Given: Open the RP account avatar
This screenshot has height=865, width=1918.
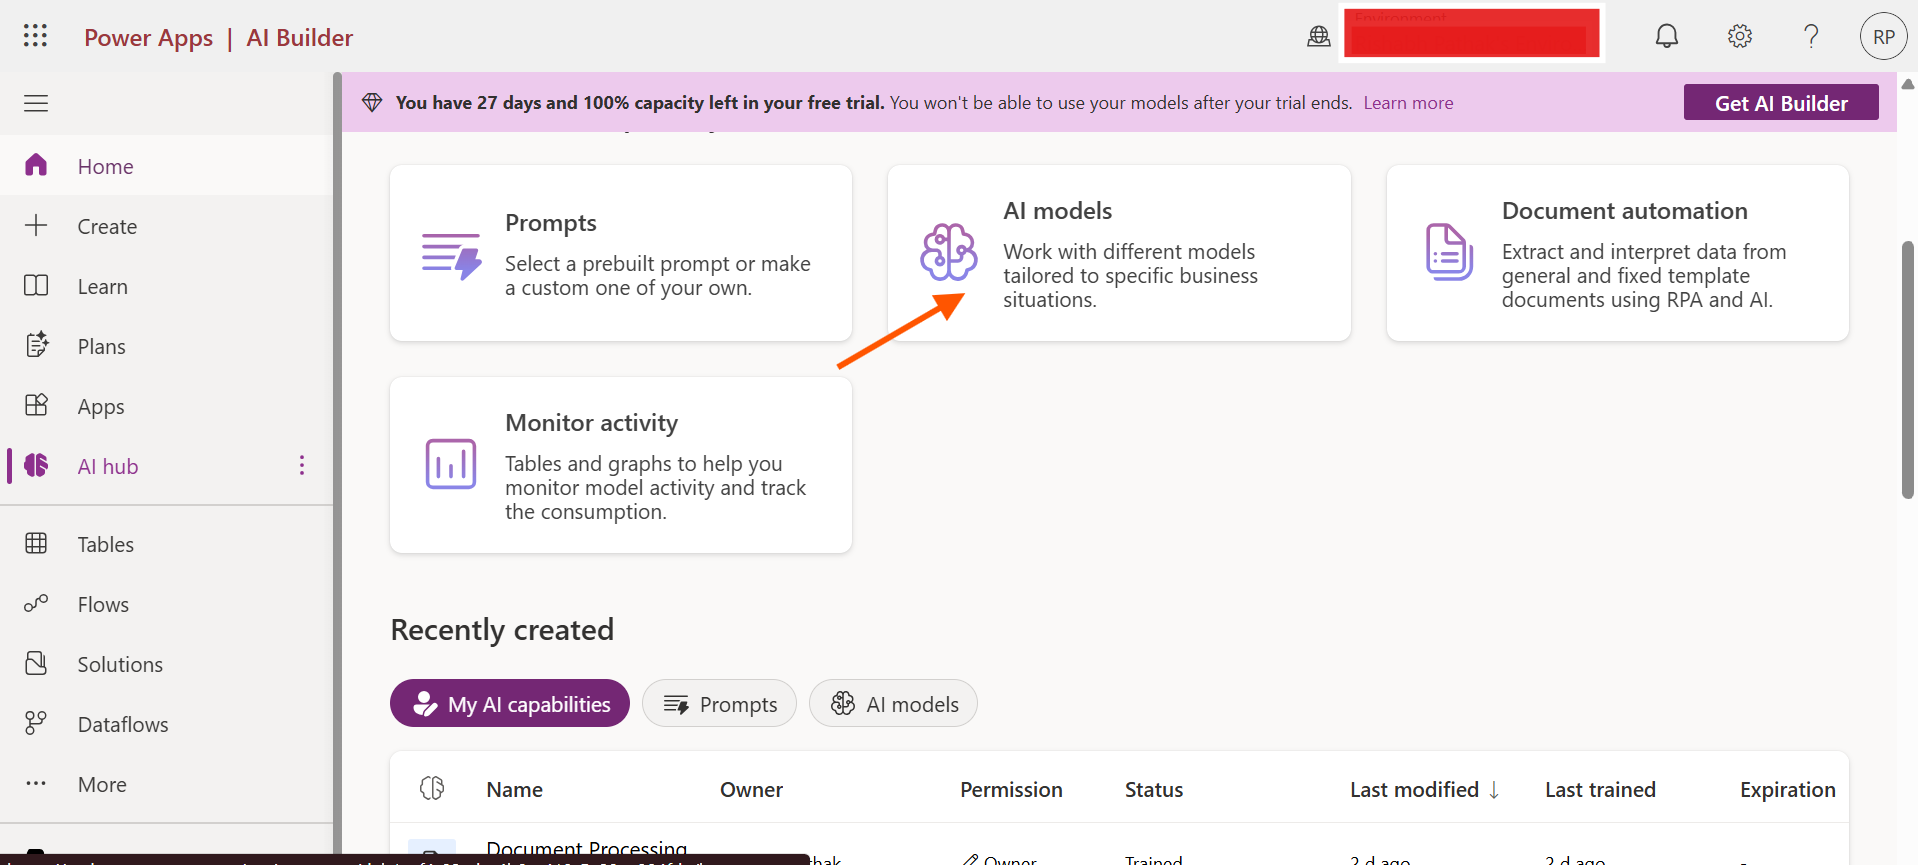Looking at the screenshot, I should pos(1883,37).
